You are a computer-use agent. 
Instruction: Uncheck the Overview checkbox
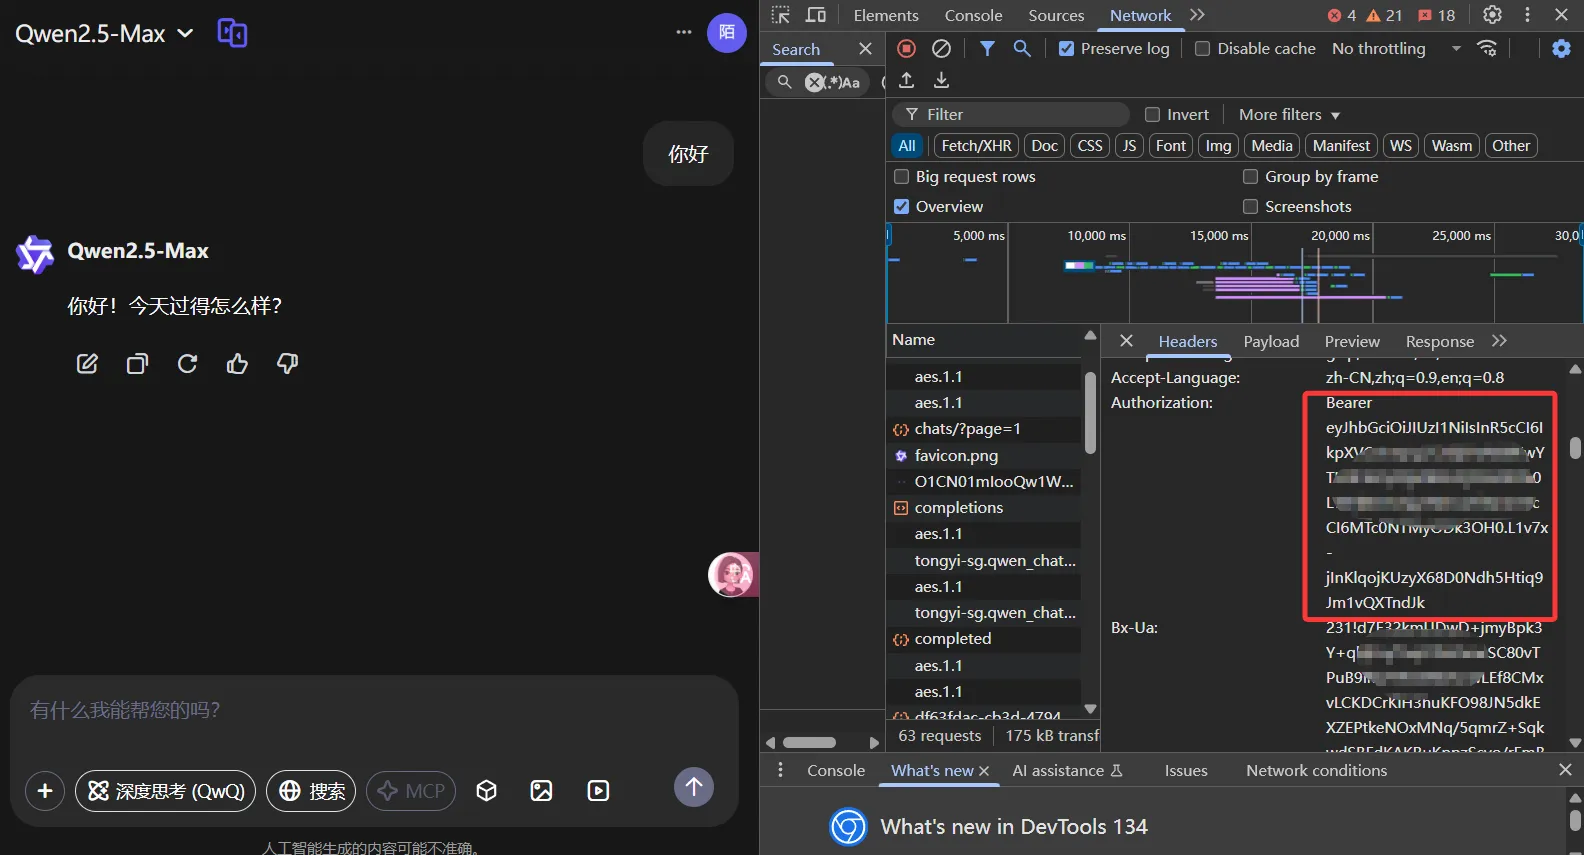click(901, 206)
